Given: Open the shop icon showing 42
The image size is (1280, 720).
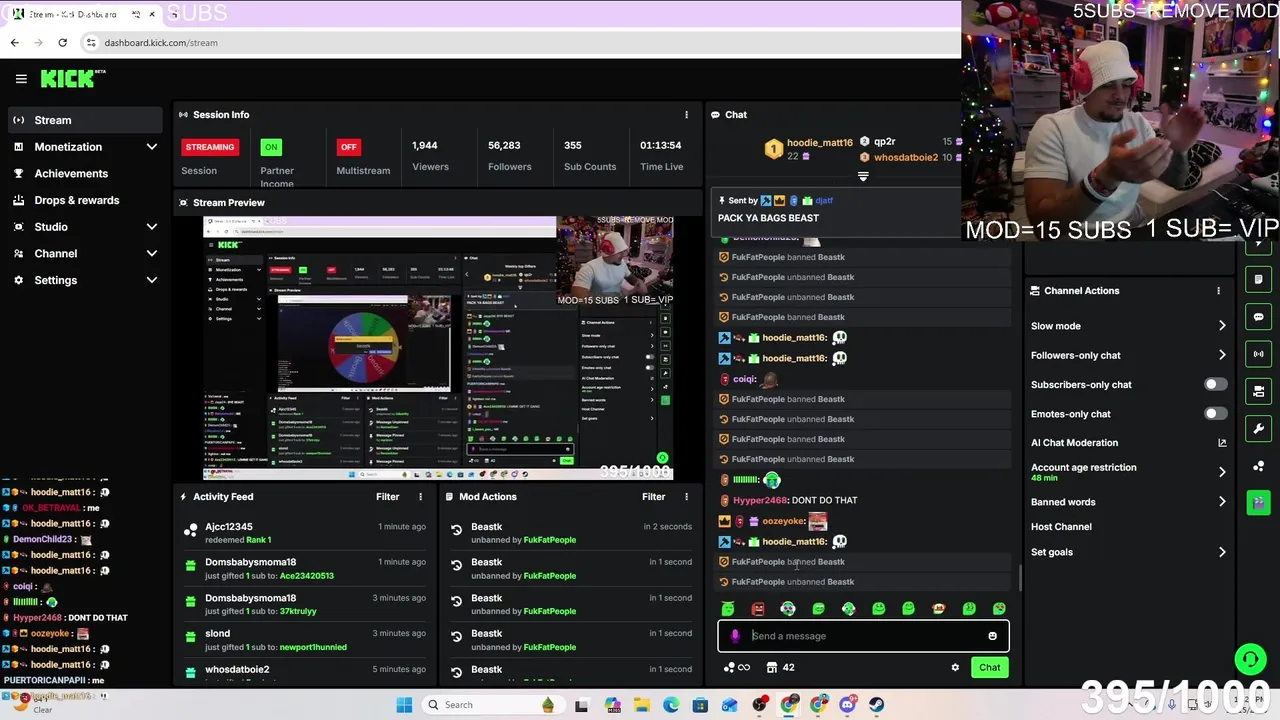Looking at the screenshot, I should coord(781,667).
